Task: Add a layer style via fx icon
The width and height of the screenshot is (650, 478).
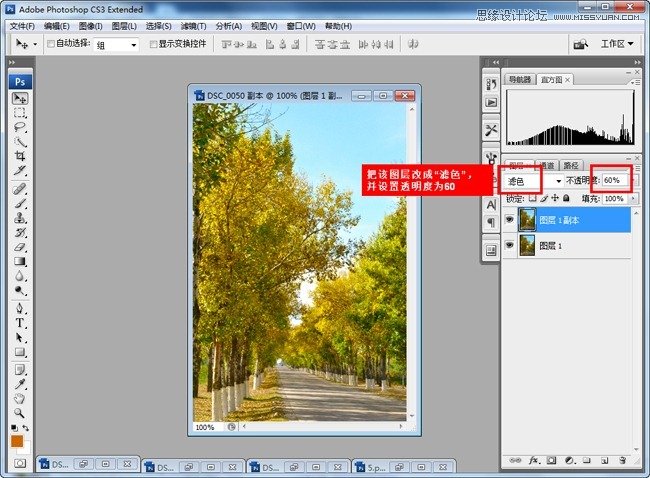Action: 534,460
